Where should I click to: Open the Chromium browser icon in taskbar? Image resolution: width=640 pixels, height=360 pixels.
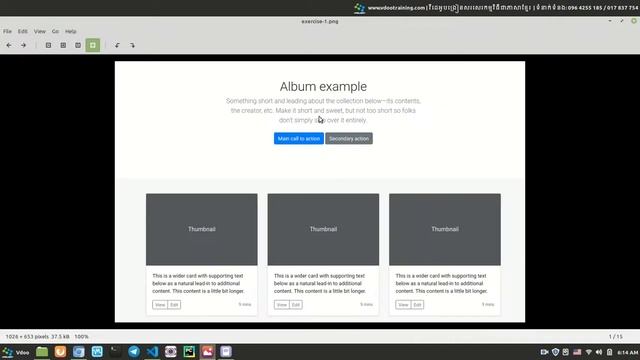79,352
